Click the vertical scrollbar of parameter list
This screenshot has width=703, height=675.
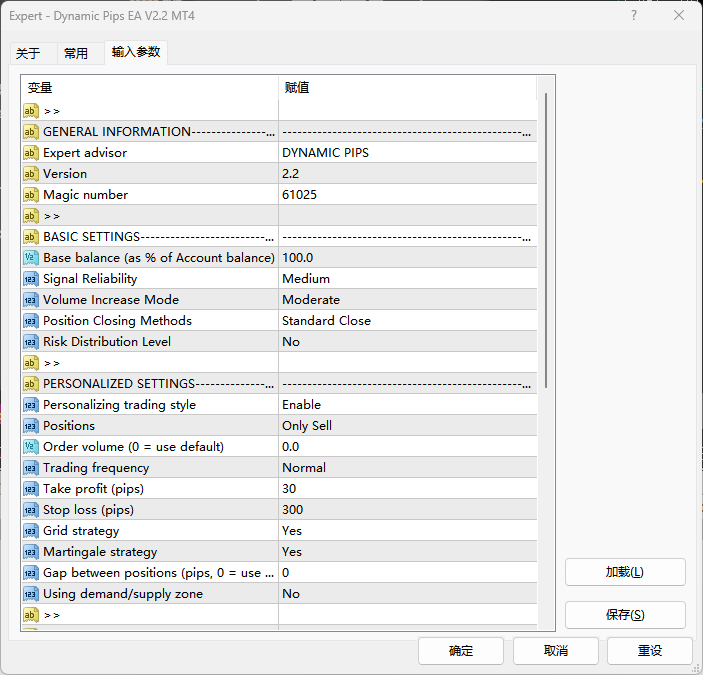546,240
